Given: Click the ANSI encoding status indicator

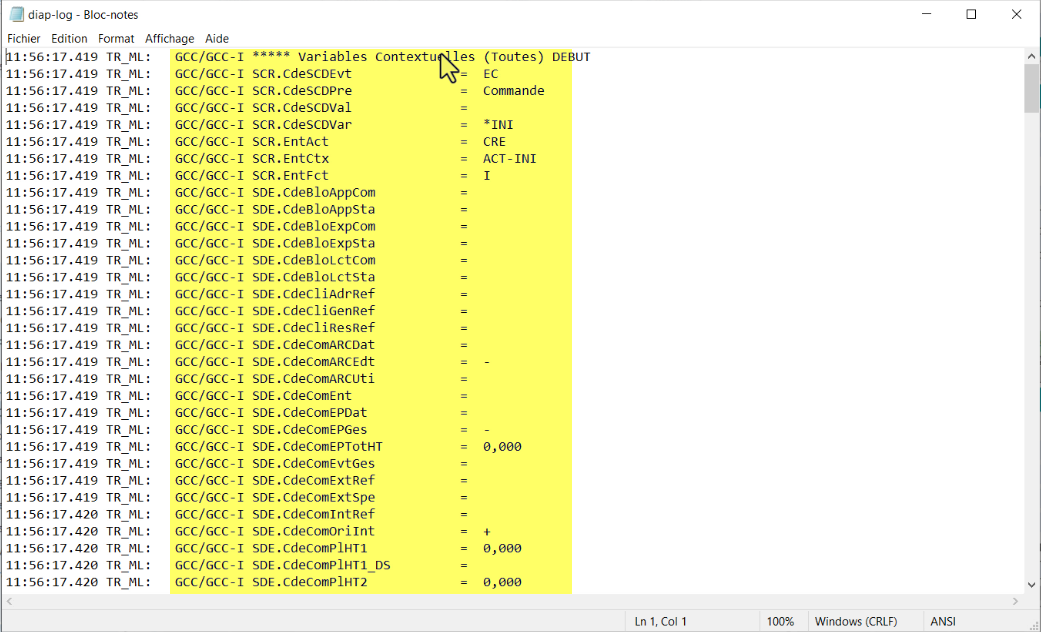Looking at the screenshot, I should (x=943, y=621).
